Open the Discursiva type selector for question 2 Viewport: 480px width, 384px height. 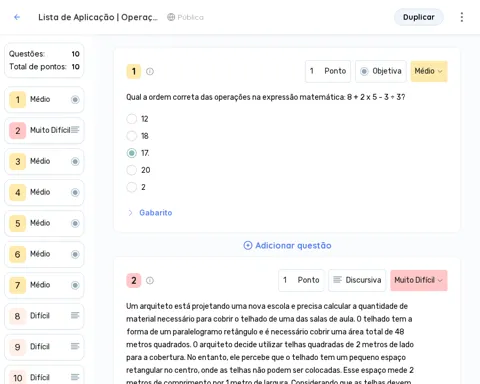pos(357,280)
